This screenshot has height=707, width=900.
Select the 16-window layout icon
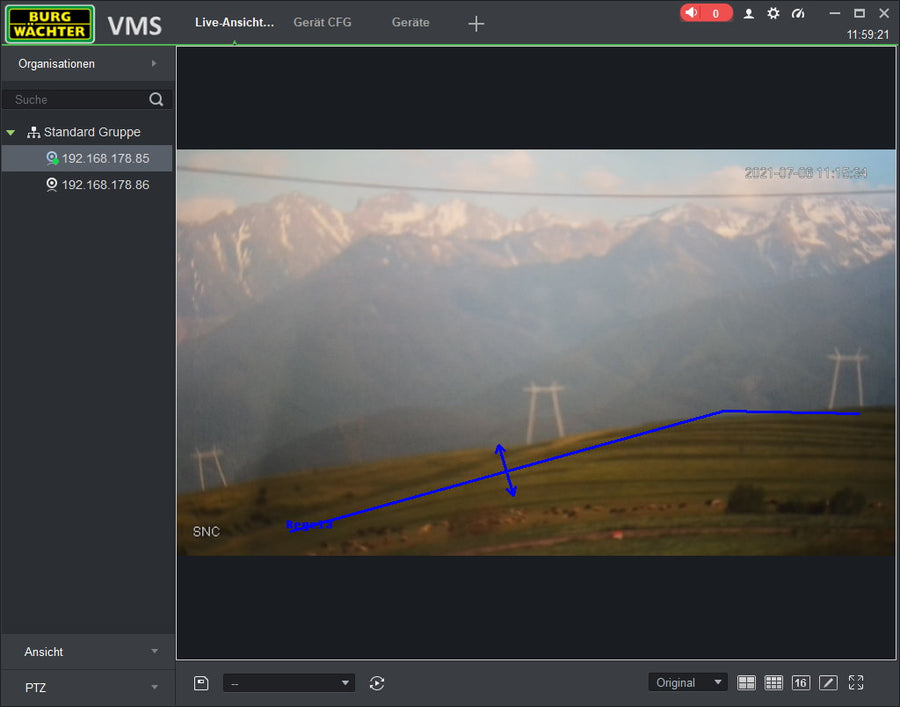coord(800,683)
